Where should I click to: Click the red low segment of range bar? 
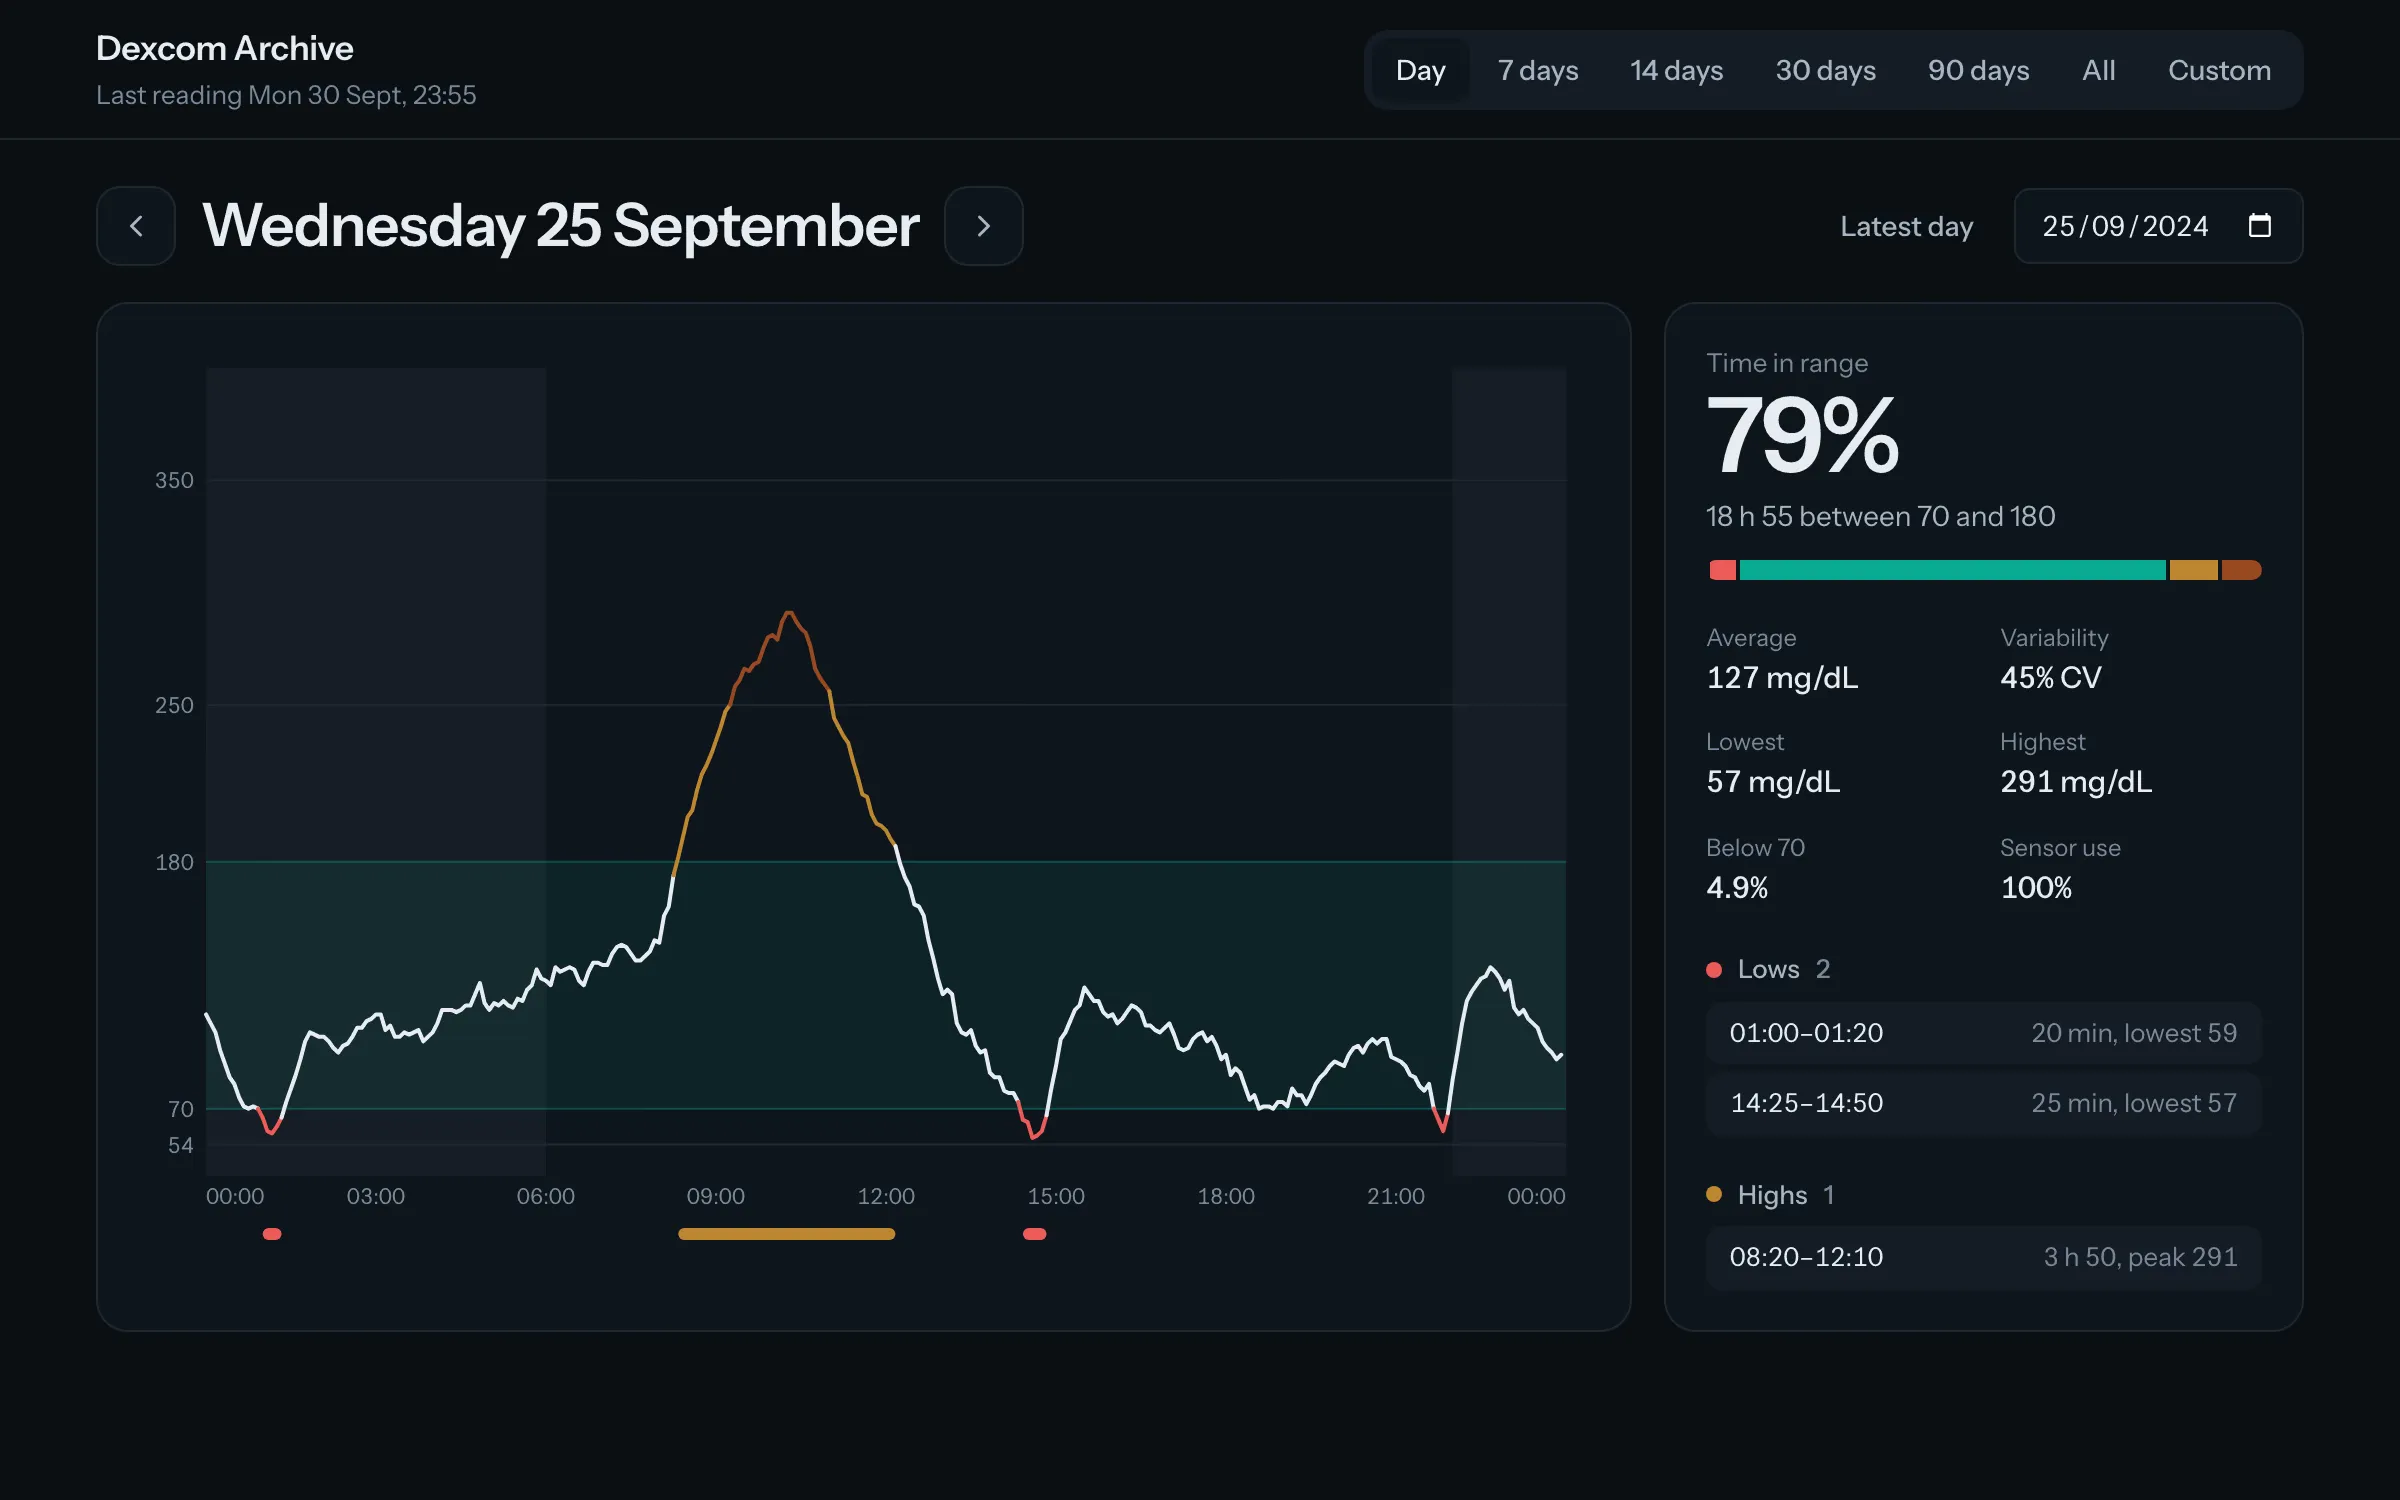[x=1723, y=570]
